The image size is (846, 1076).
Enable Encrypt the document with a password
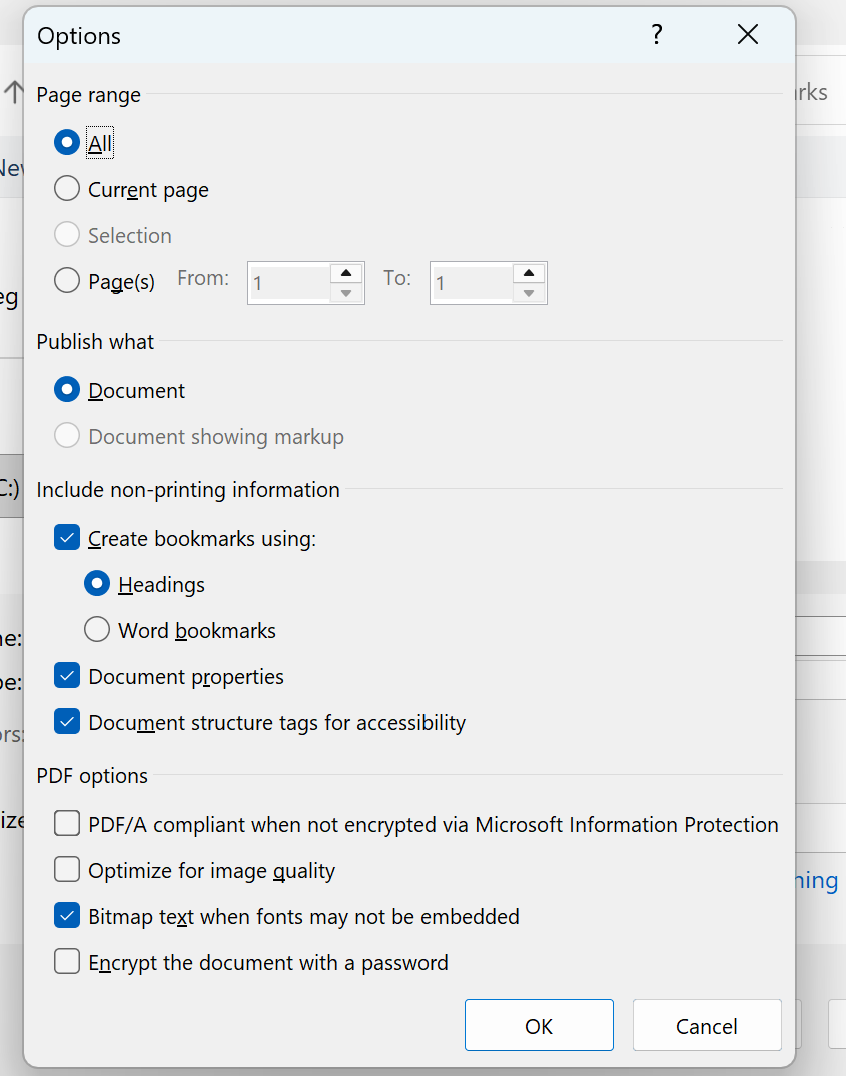point(67,961)
